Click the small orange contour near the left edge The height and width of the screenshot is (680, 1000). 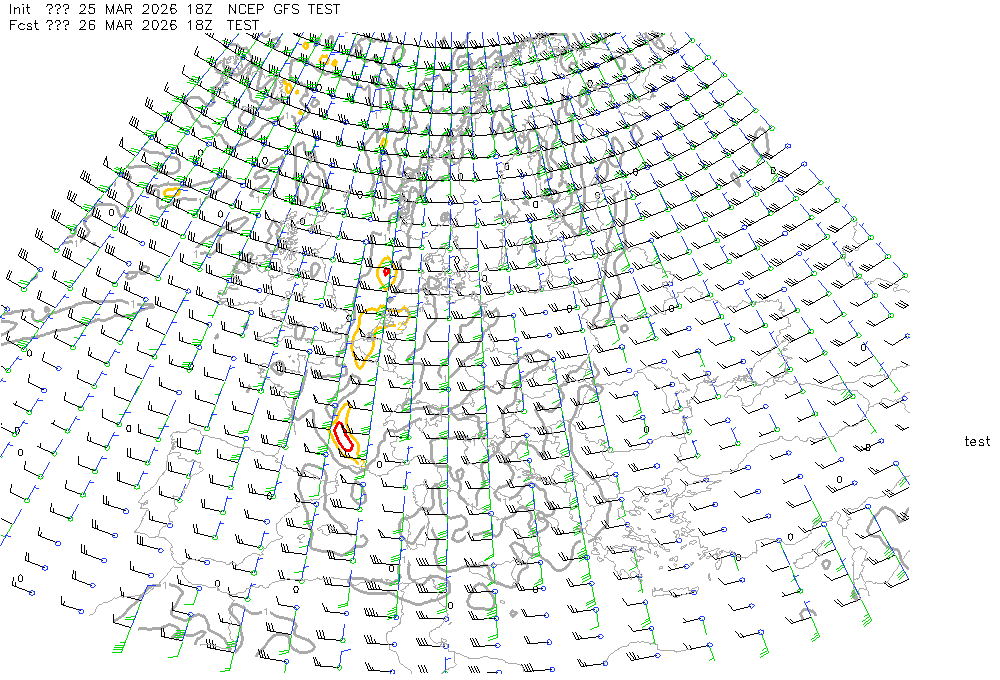point(171,191)
